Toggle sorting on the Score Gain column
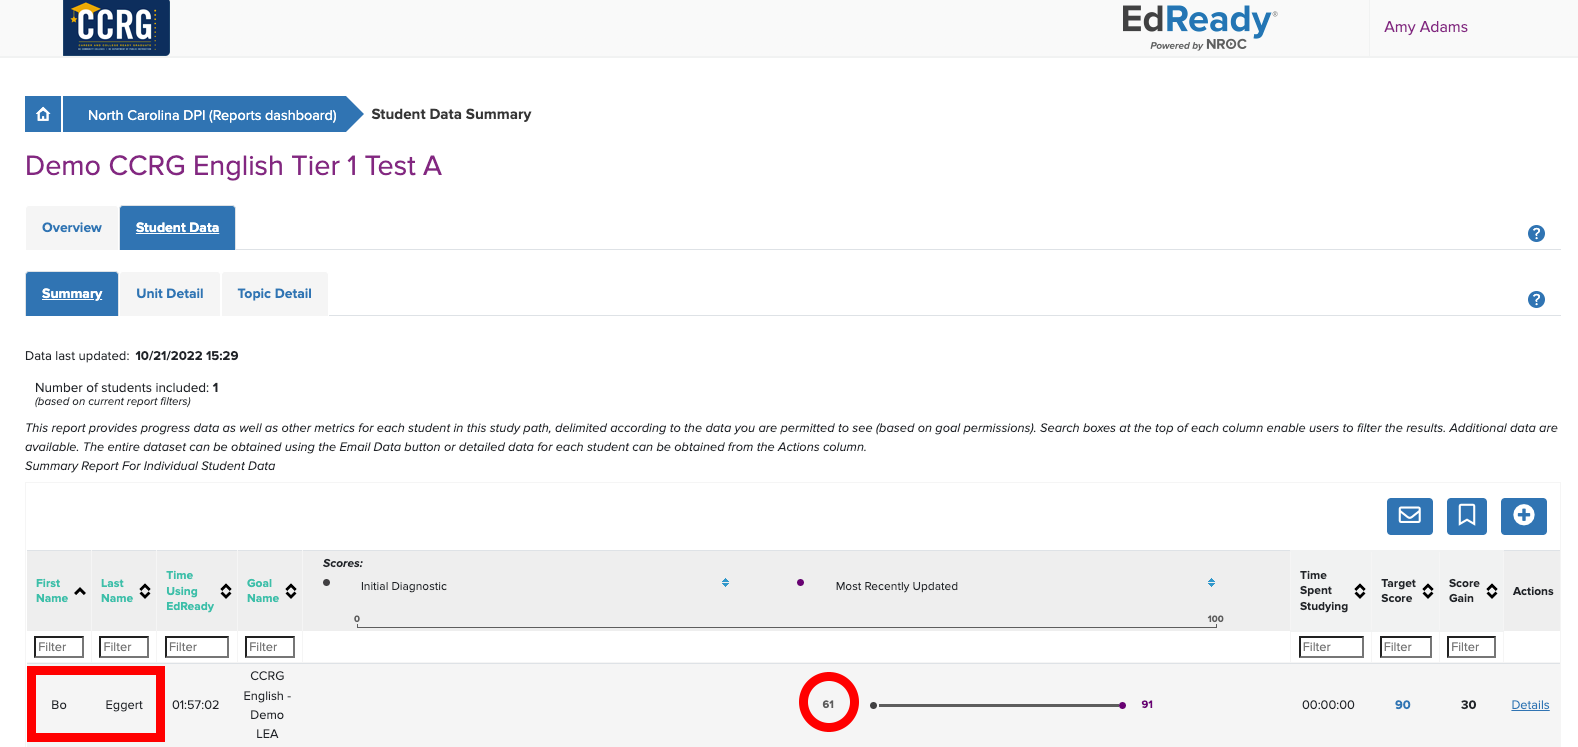This screenshot has width=1578, height=747. click(x=1490, y=590)
